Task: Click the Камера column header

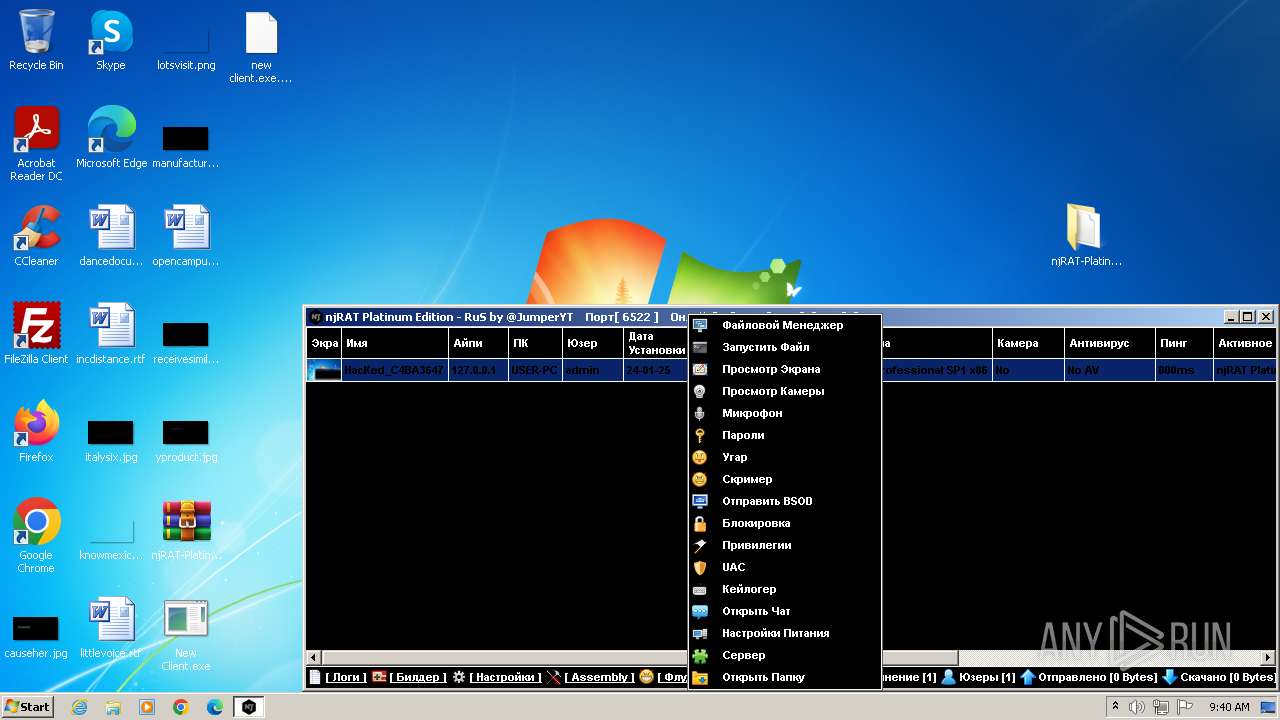Action: click(x=1028, y=343)
